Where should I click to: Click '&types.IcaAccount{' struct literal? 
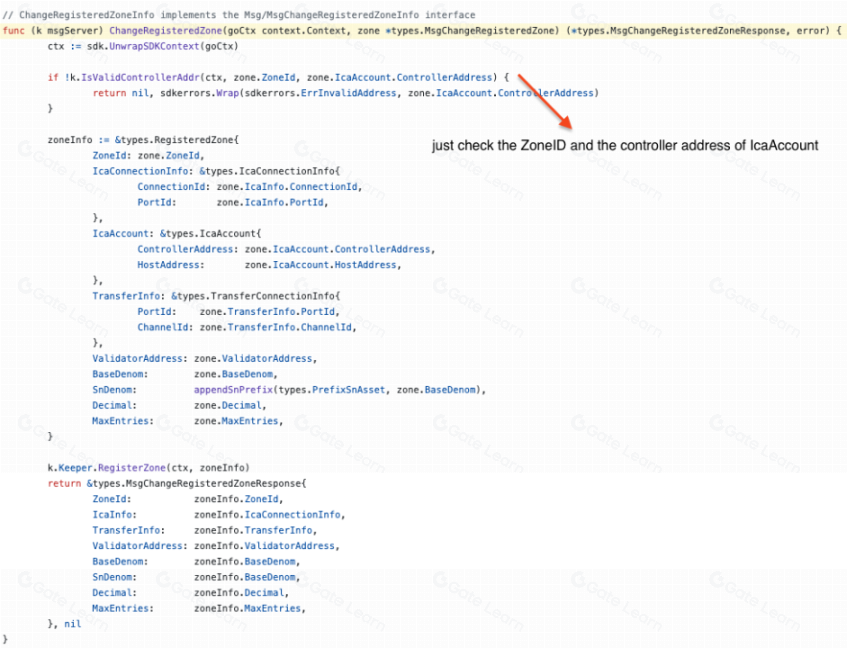click(211, 234)
